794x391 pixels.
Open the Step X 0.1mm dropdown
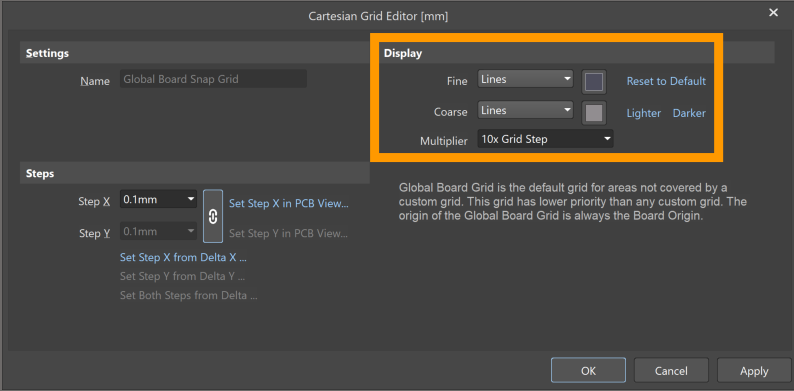click(x=158, y=199)
